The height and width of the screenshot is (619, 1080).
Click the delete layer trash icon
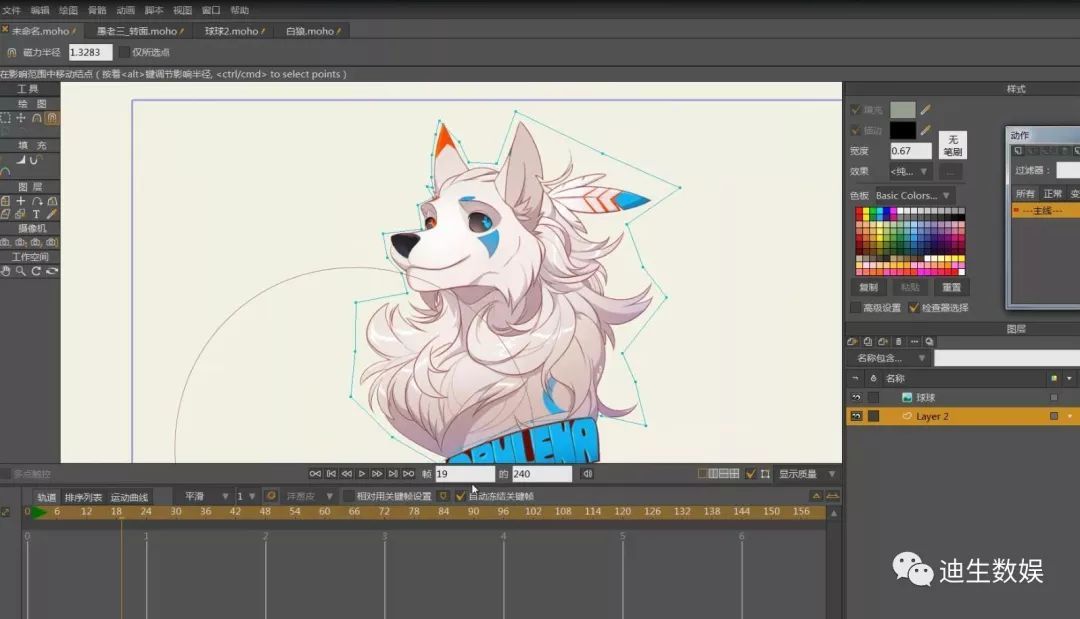pyautogui.click(x=898, y=342)
